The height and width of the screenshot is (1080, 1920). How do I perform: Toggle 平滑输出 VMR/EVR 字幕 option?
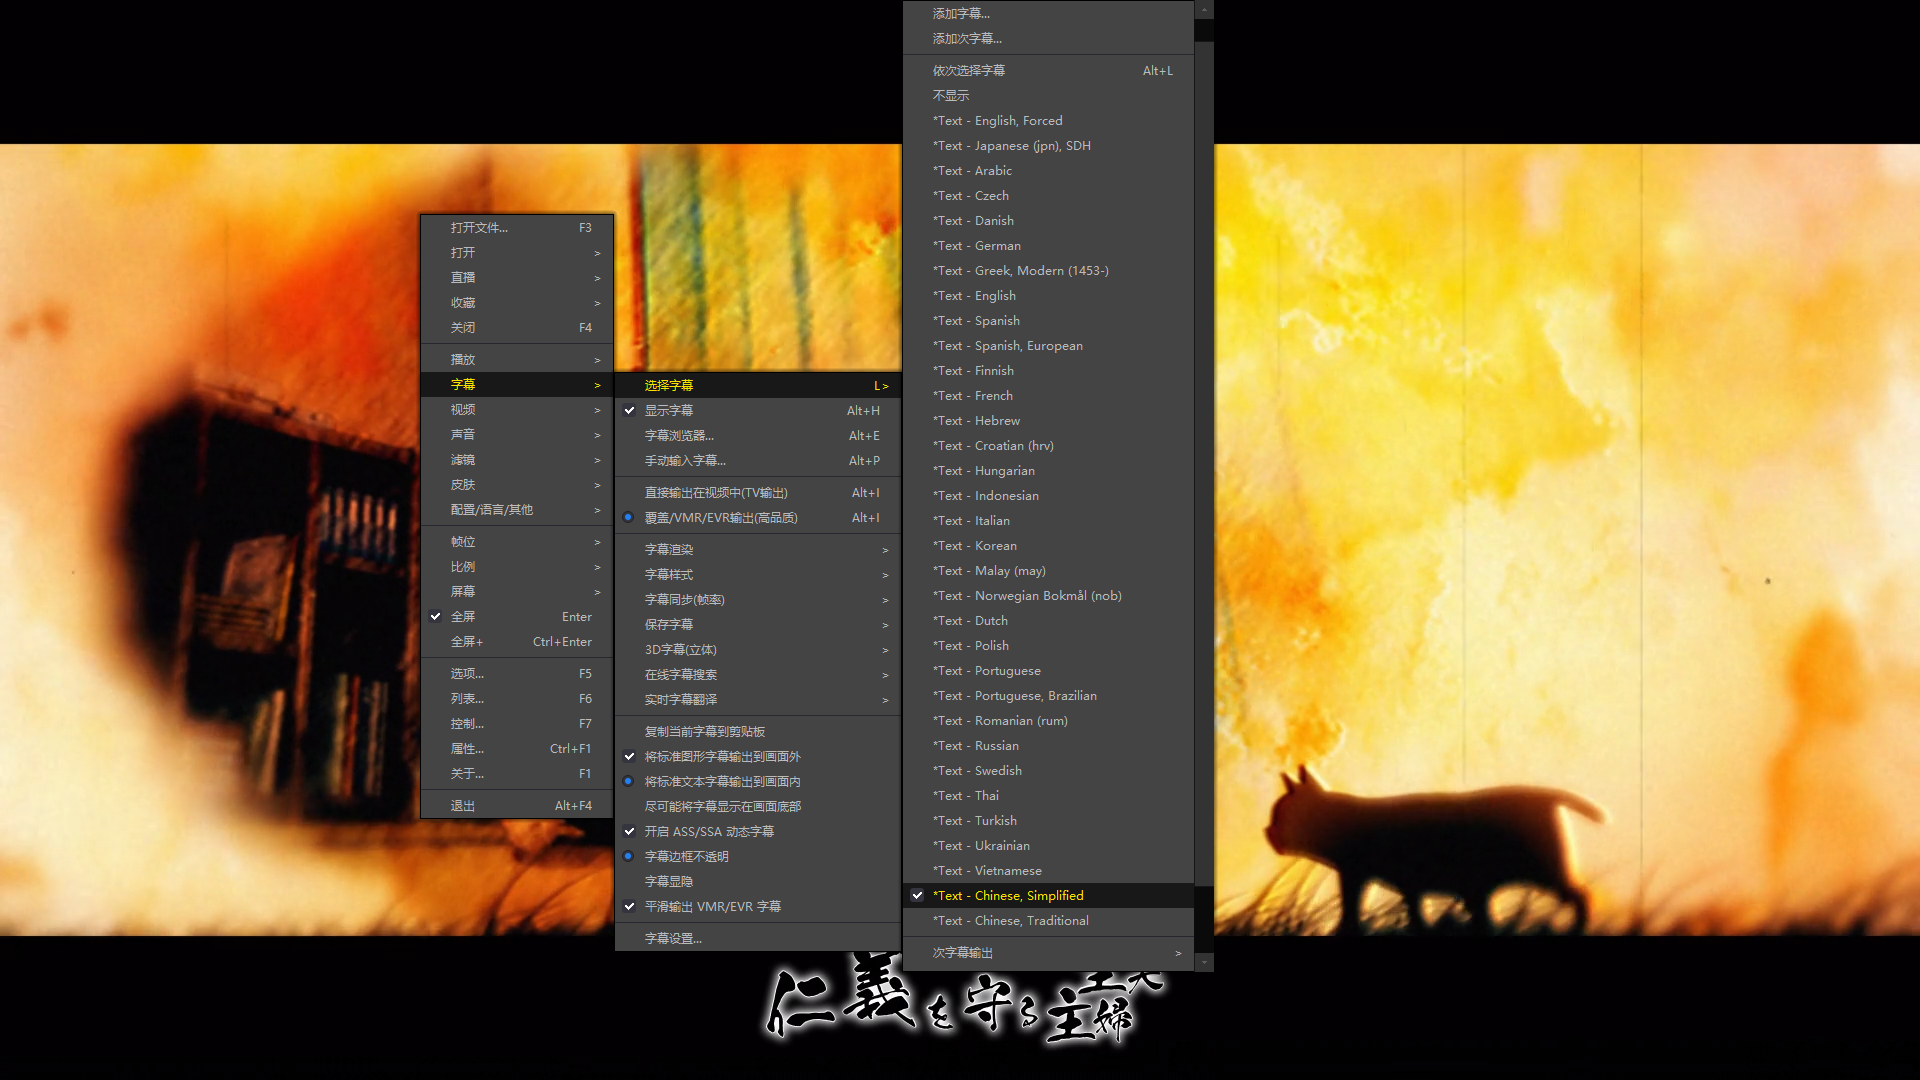[x=757, y=907]
